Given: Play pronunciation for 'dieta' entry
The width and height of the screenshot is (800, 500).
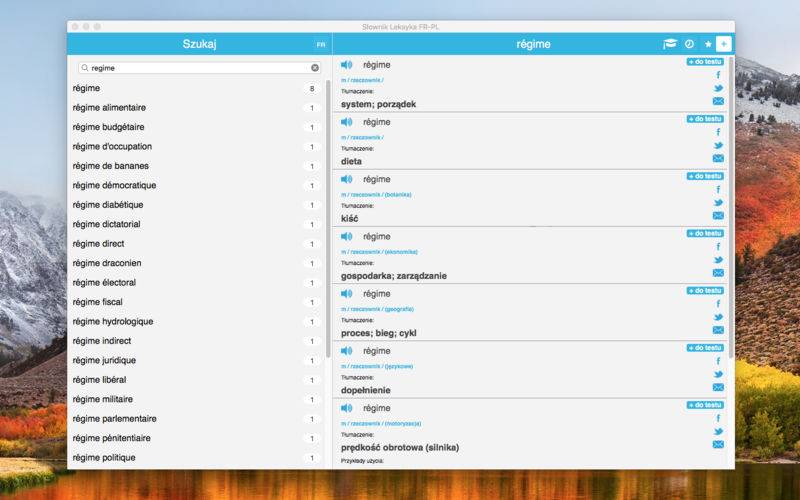Looking at the screenshot, I should 346,122.
